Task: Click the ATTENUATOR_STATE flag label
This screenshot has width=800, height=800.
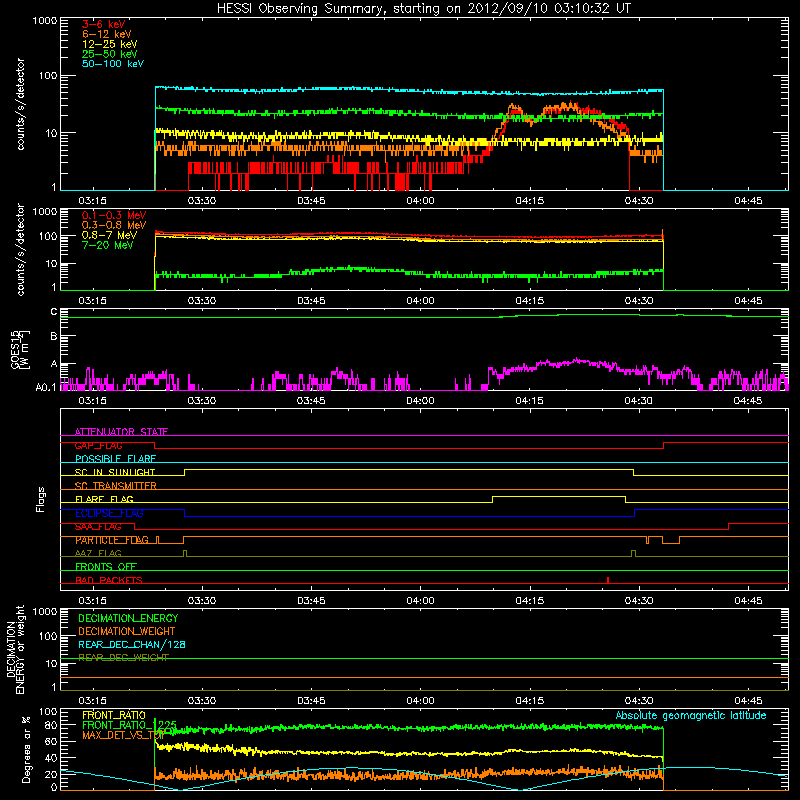Action: point(121,432)
